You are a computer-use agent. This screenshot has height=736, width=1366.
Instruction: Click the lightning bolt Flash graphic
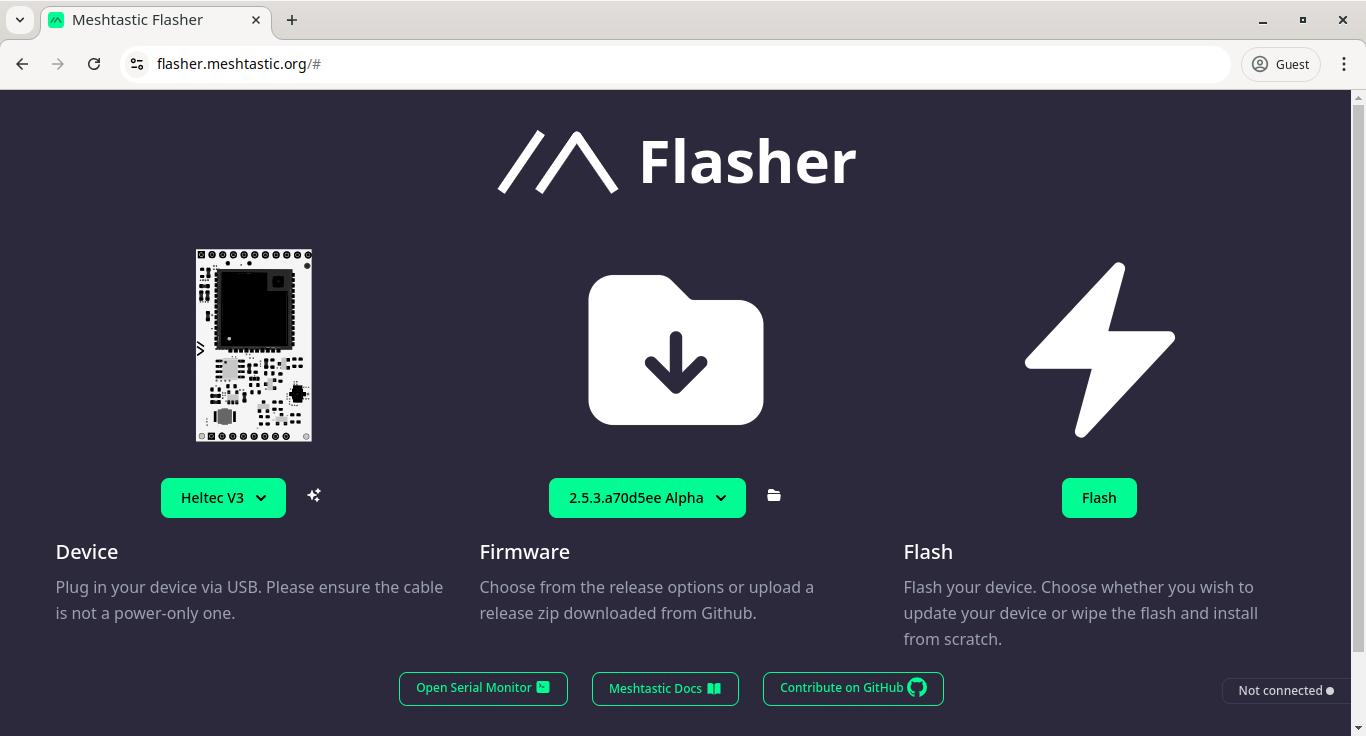1100,348
